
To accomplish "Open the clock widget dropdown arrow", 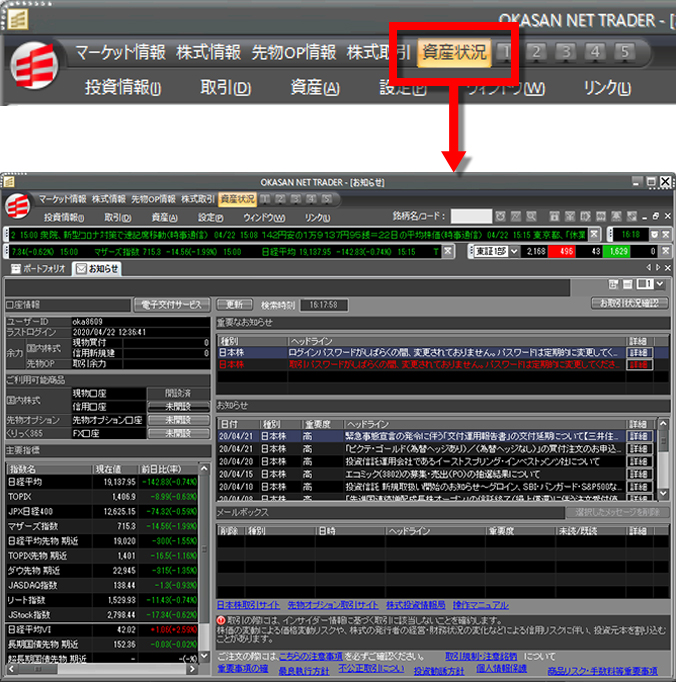I will (654, 234).
